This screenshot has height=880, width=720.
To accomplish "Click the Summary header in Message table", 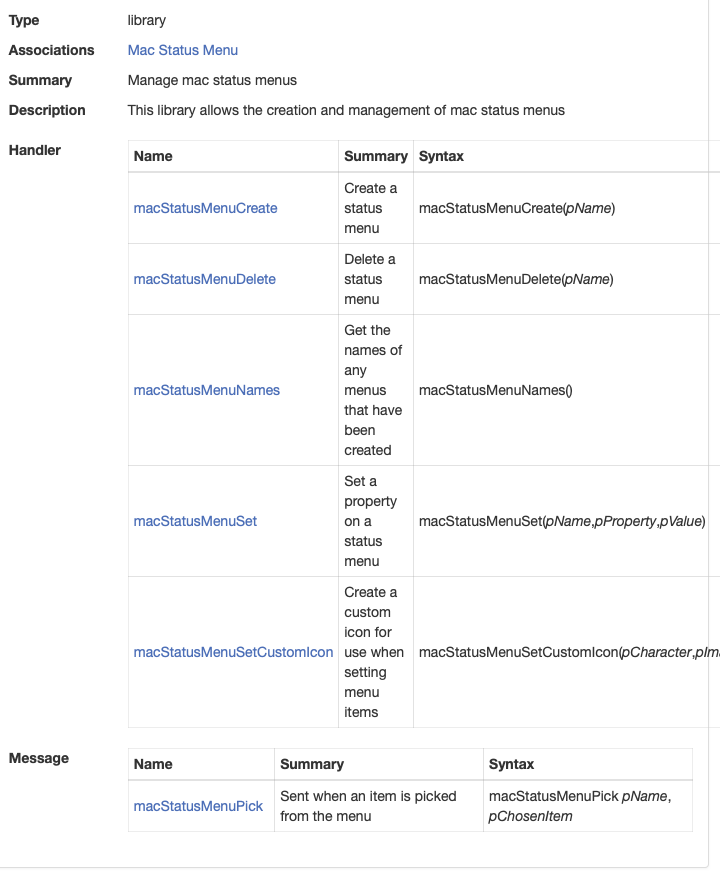I will point(312,764).
